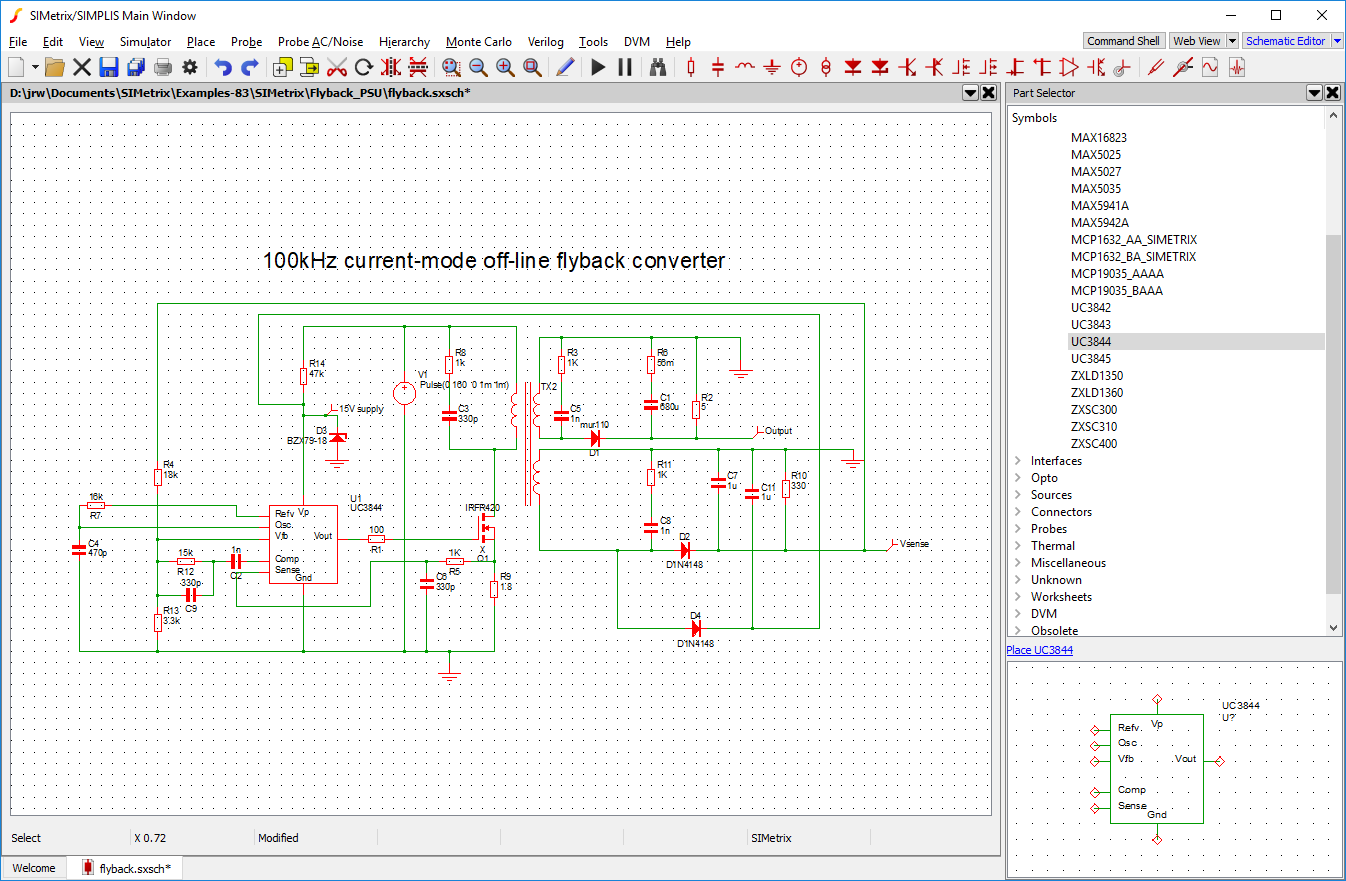Open the Monte Carlo menu

(x=478, y=42)
